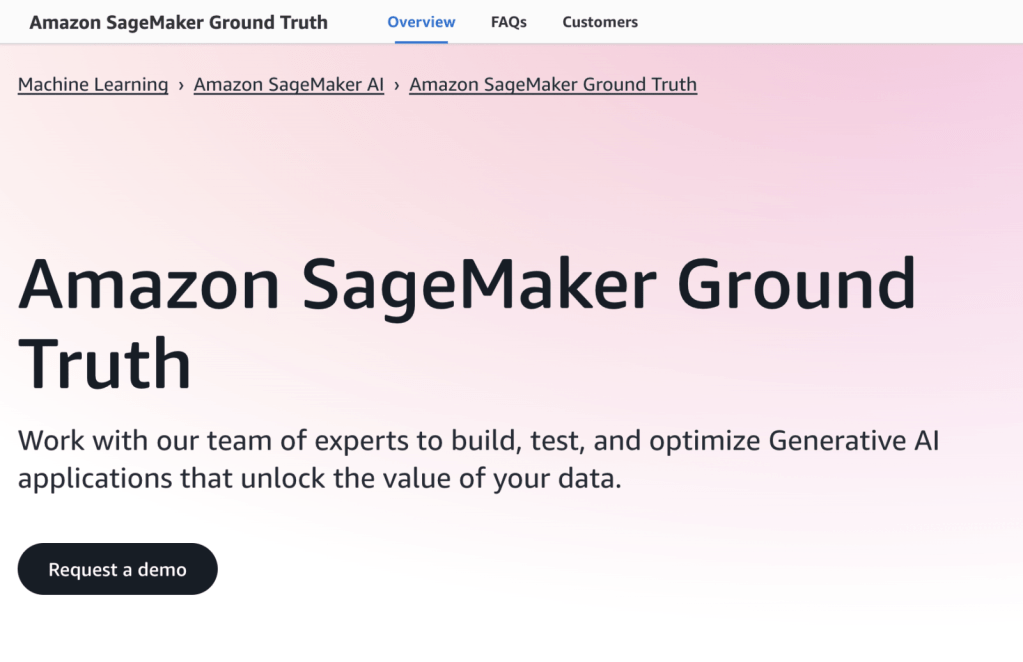Click the chevron after Machine Learning breadcrumb
Screen dimensions: 1023x662
pyautogui.click(x=181, y=85)
